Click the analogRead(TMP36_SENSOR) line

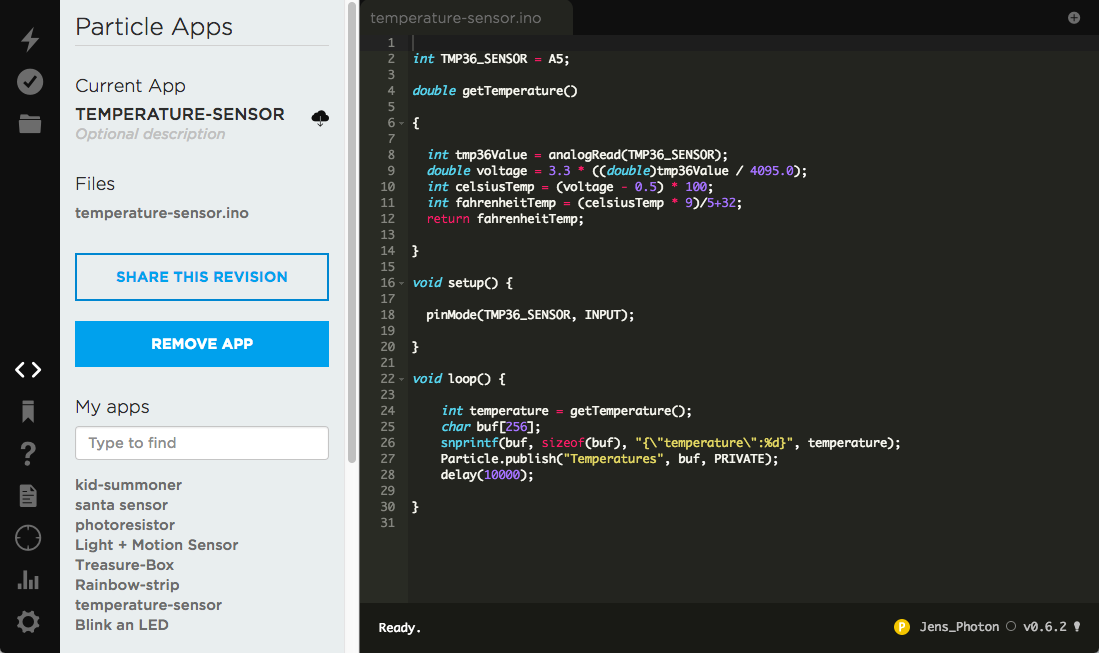pos(578,155)
